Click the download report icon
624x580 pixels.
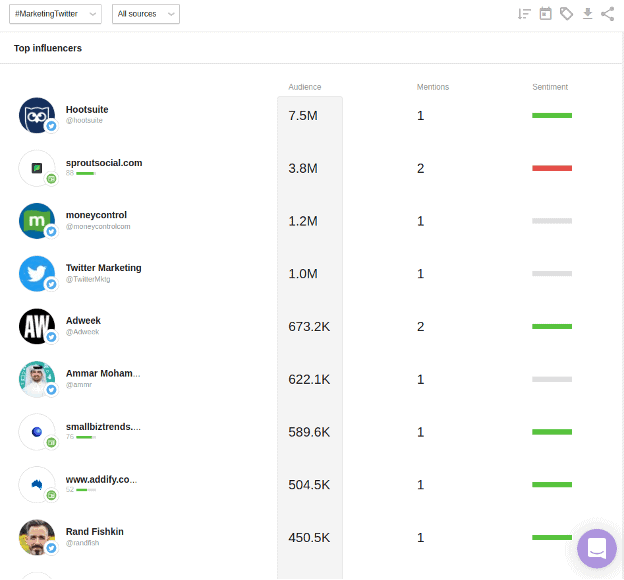(x=587, y=14)
